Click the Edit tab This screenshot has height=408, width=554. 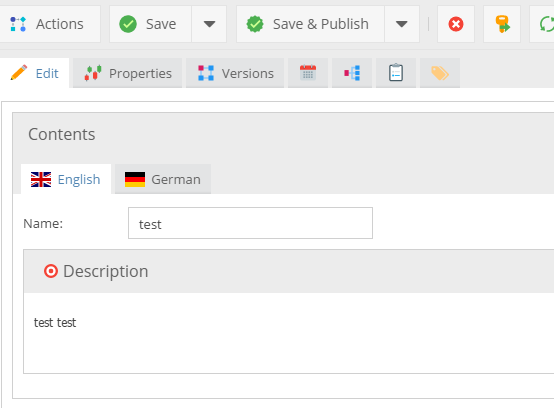(34, 73)
